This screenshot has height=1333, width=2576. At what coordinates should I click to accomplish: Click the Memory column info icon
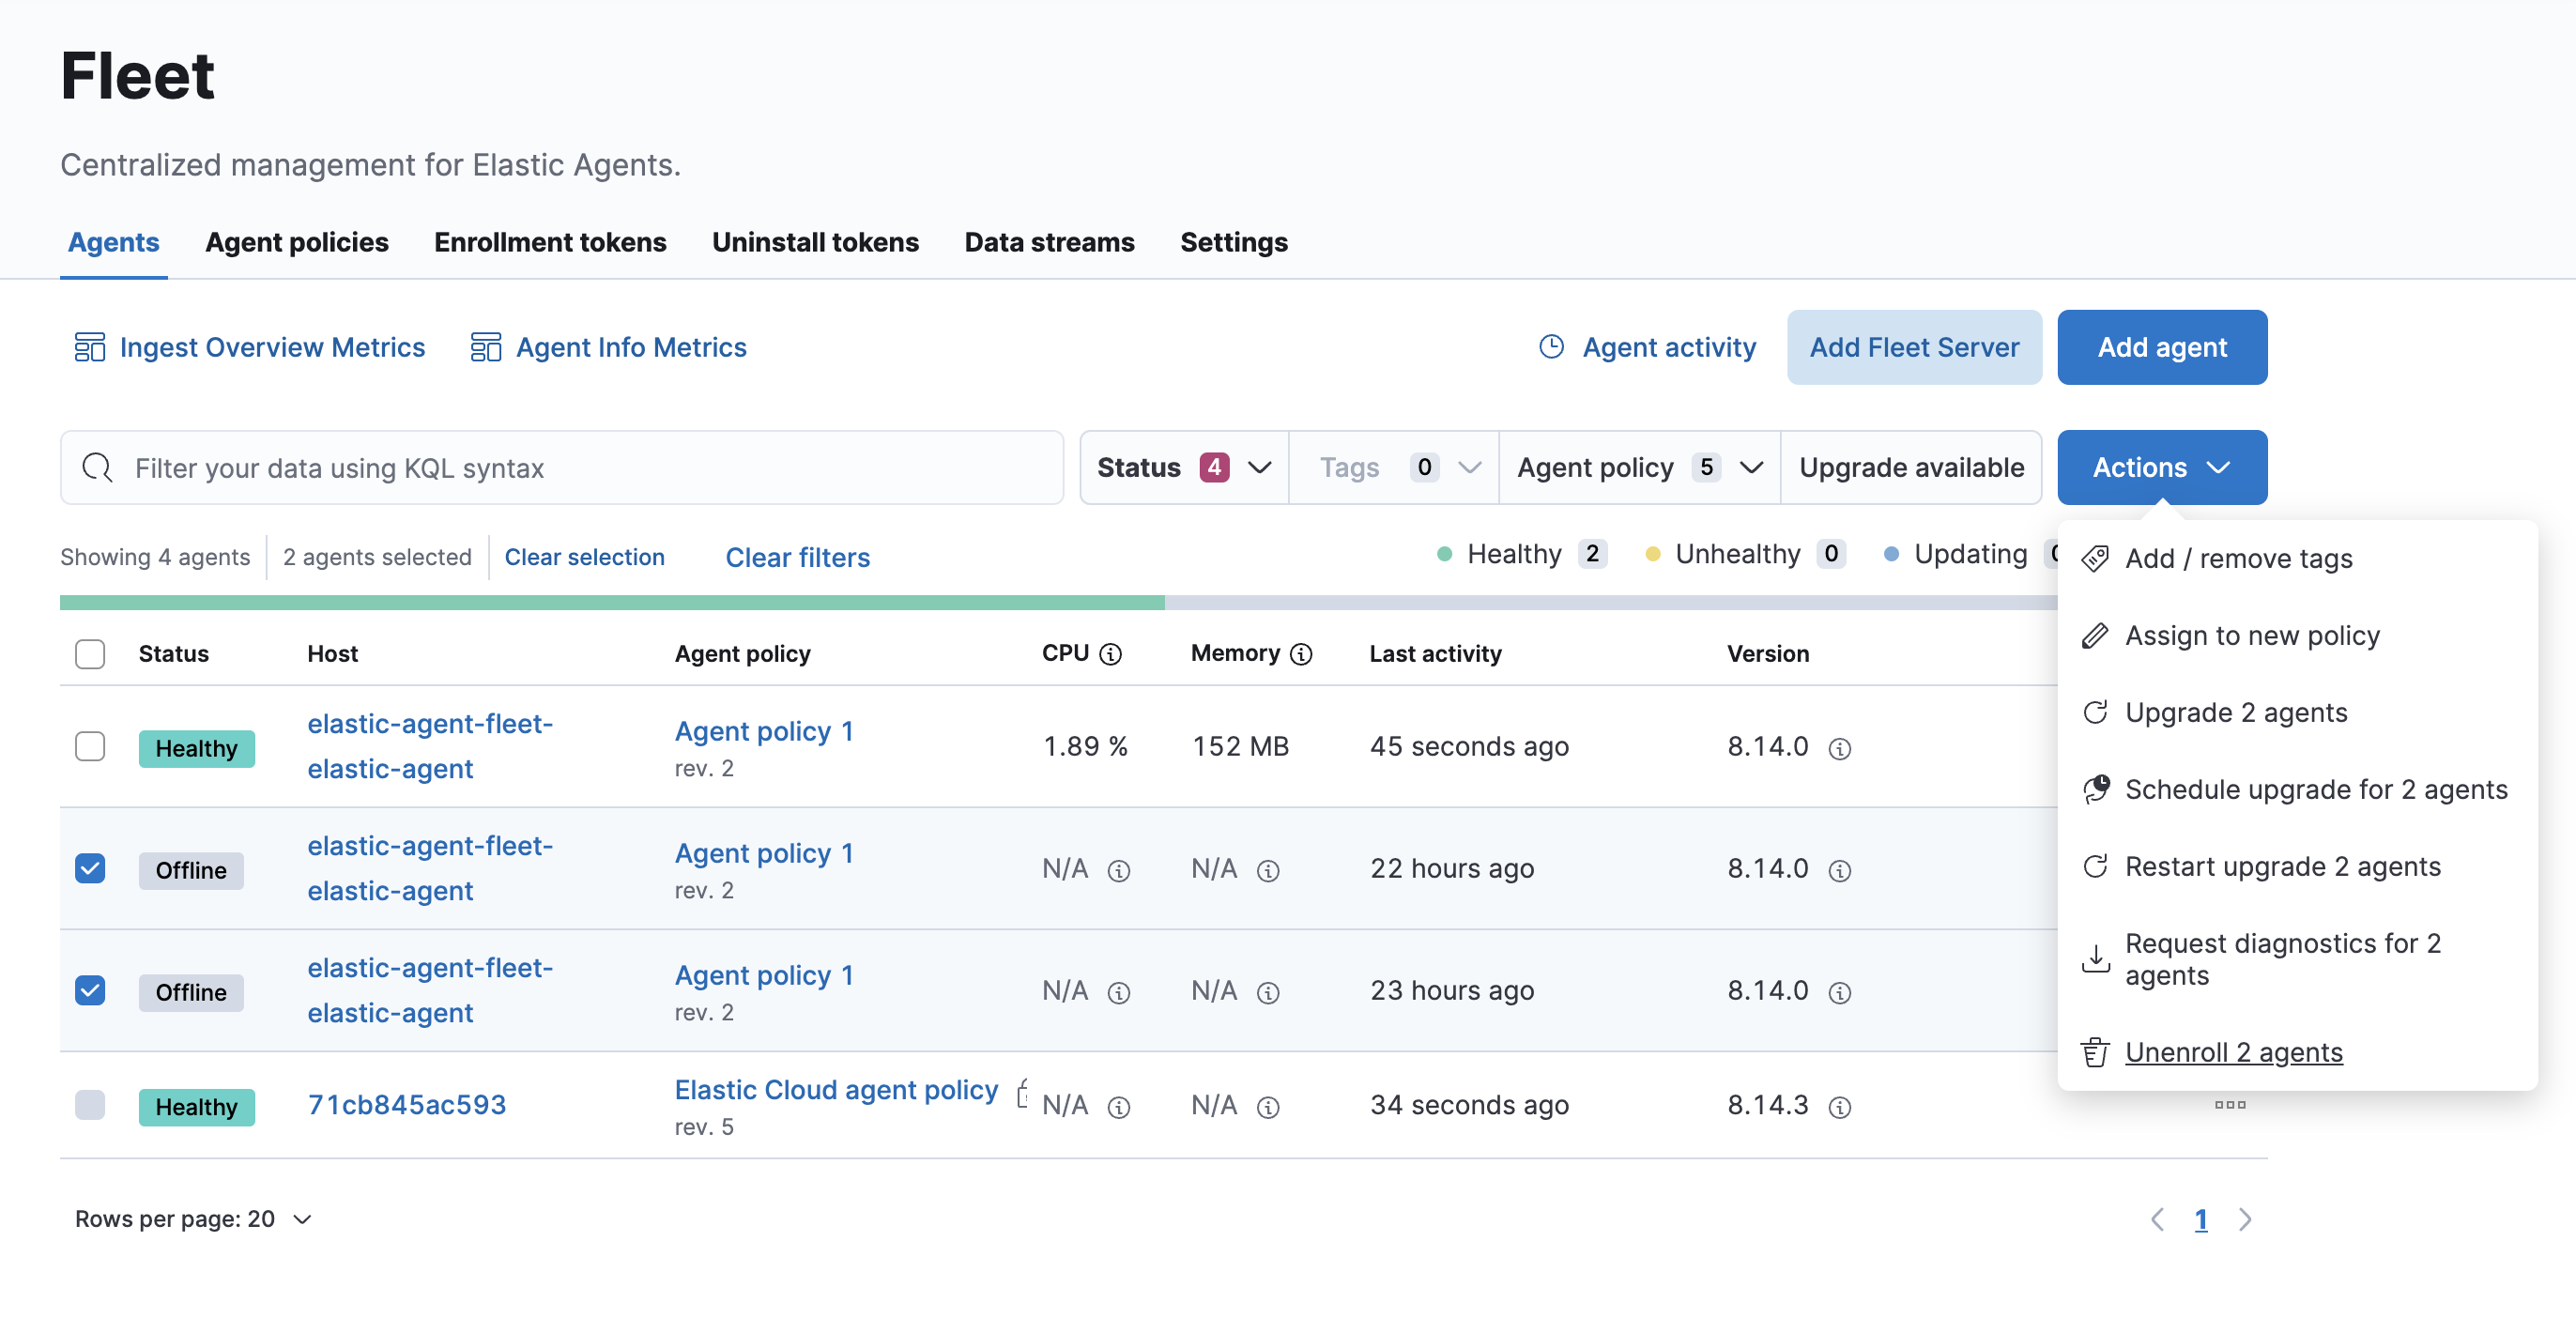[1301, 654]
